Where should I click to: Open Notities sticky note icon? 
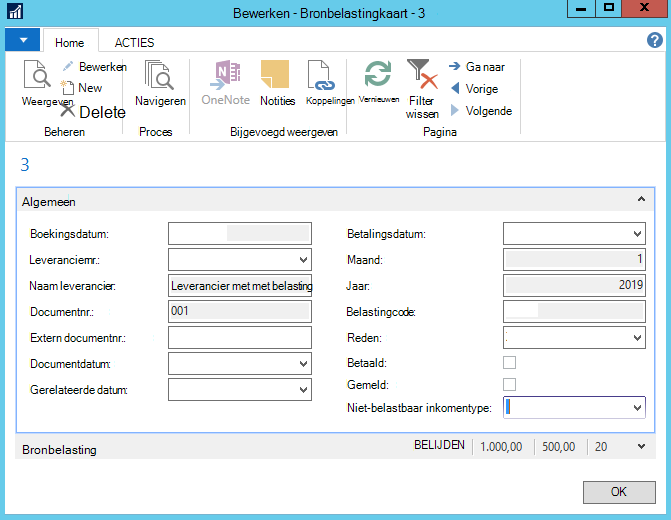coord(275,74)
